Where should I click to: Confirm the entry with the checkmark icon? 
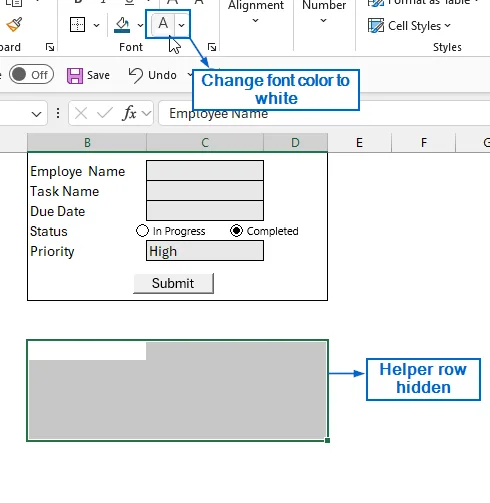click(x=105, y=113)
